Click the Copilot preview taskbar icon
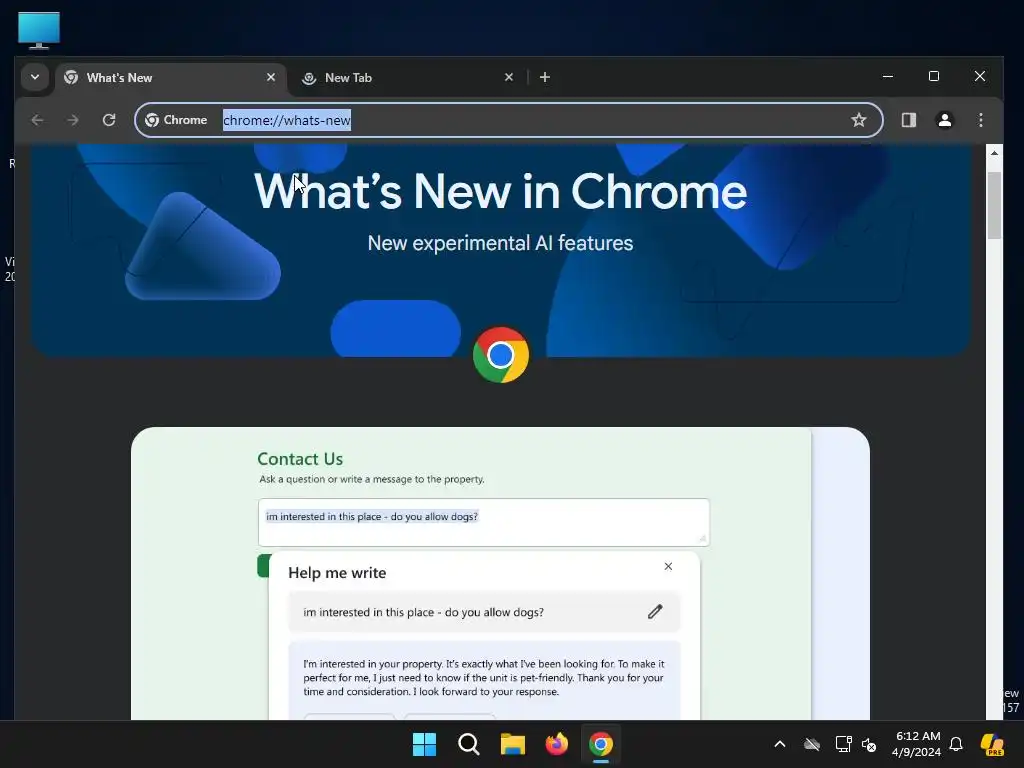The image size is (1024, 768). [993, 744]
